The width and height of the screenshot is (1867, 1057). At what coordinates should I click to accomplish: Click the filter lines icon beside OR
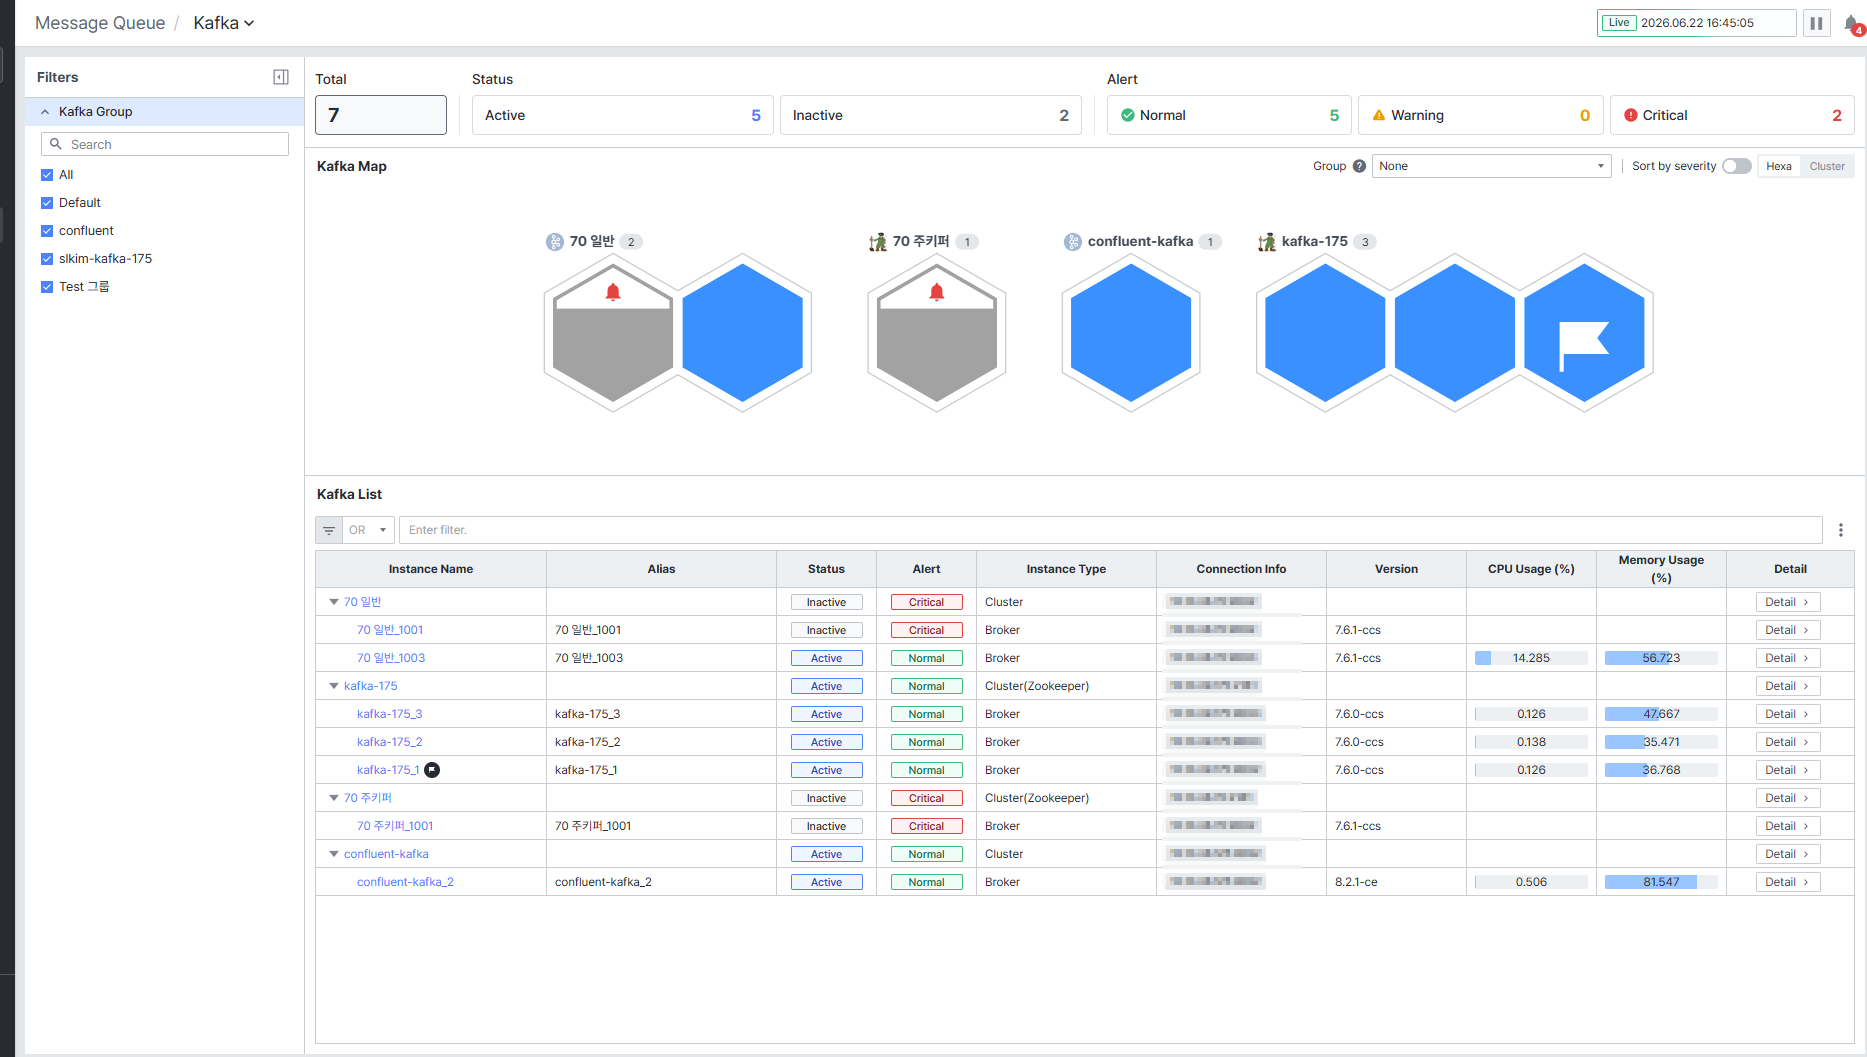coord(329,530)
